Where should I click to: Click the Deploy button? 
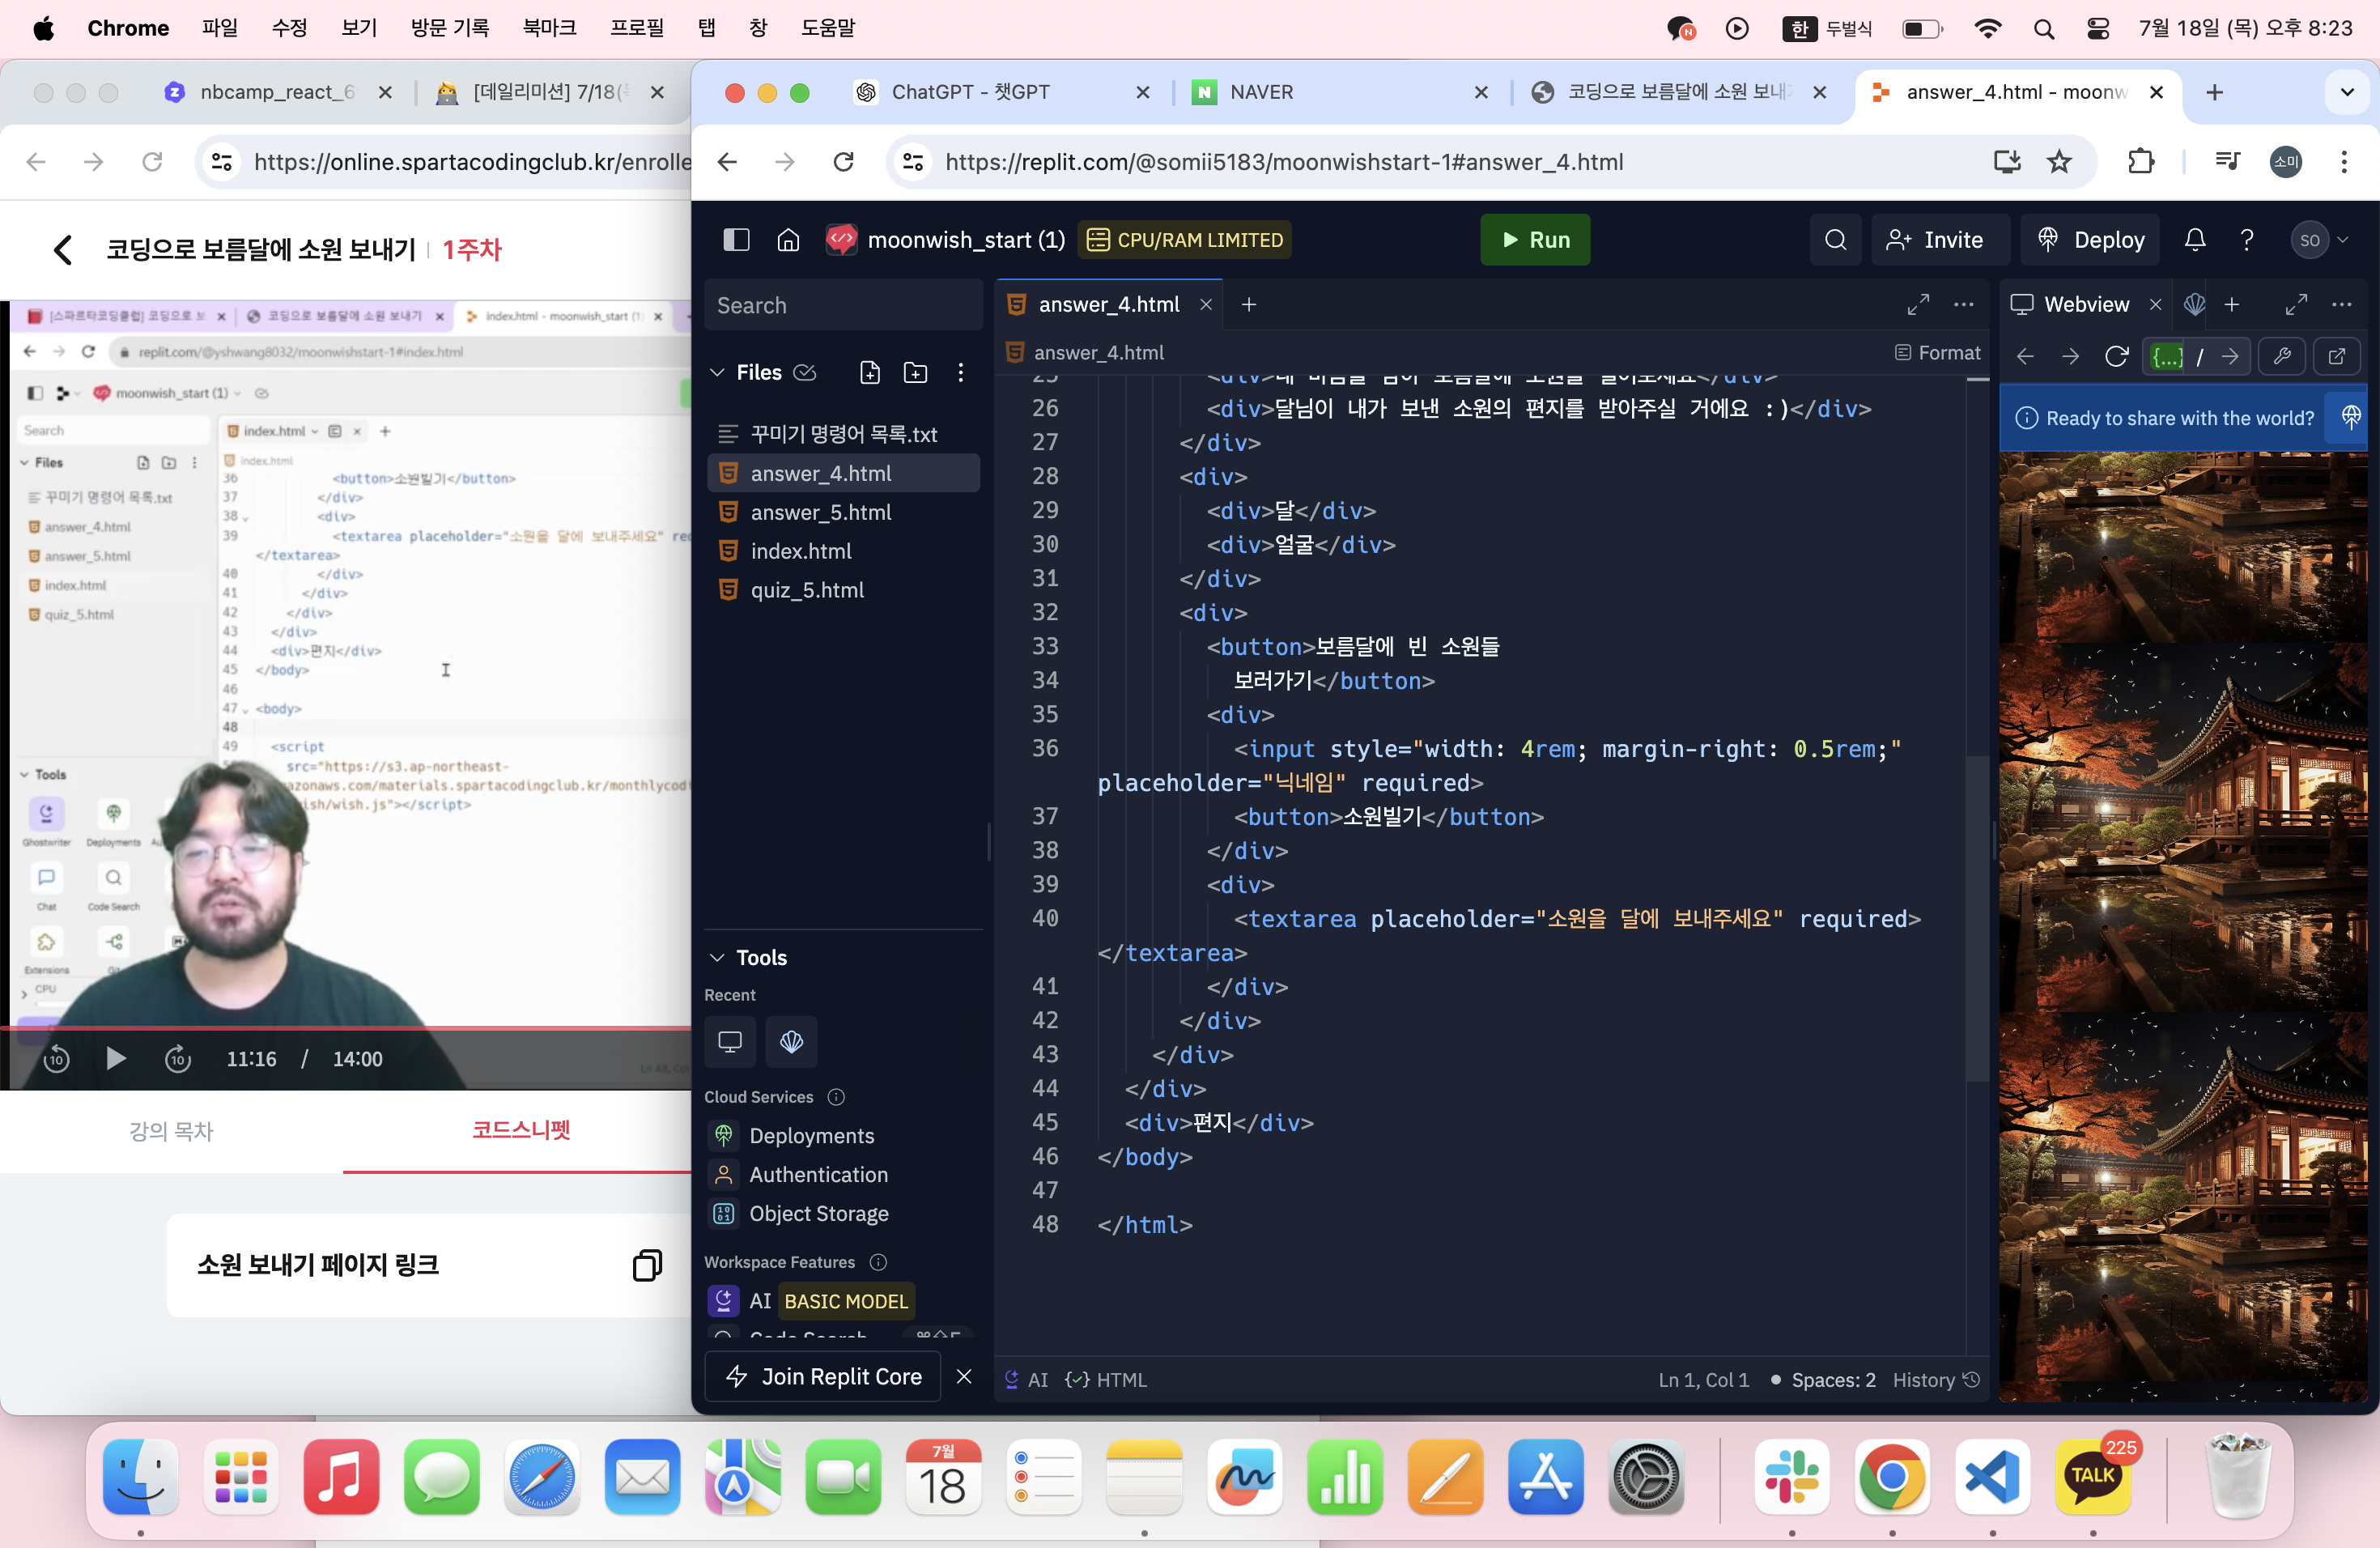coord(2091,240)
